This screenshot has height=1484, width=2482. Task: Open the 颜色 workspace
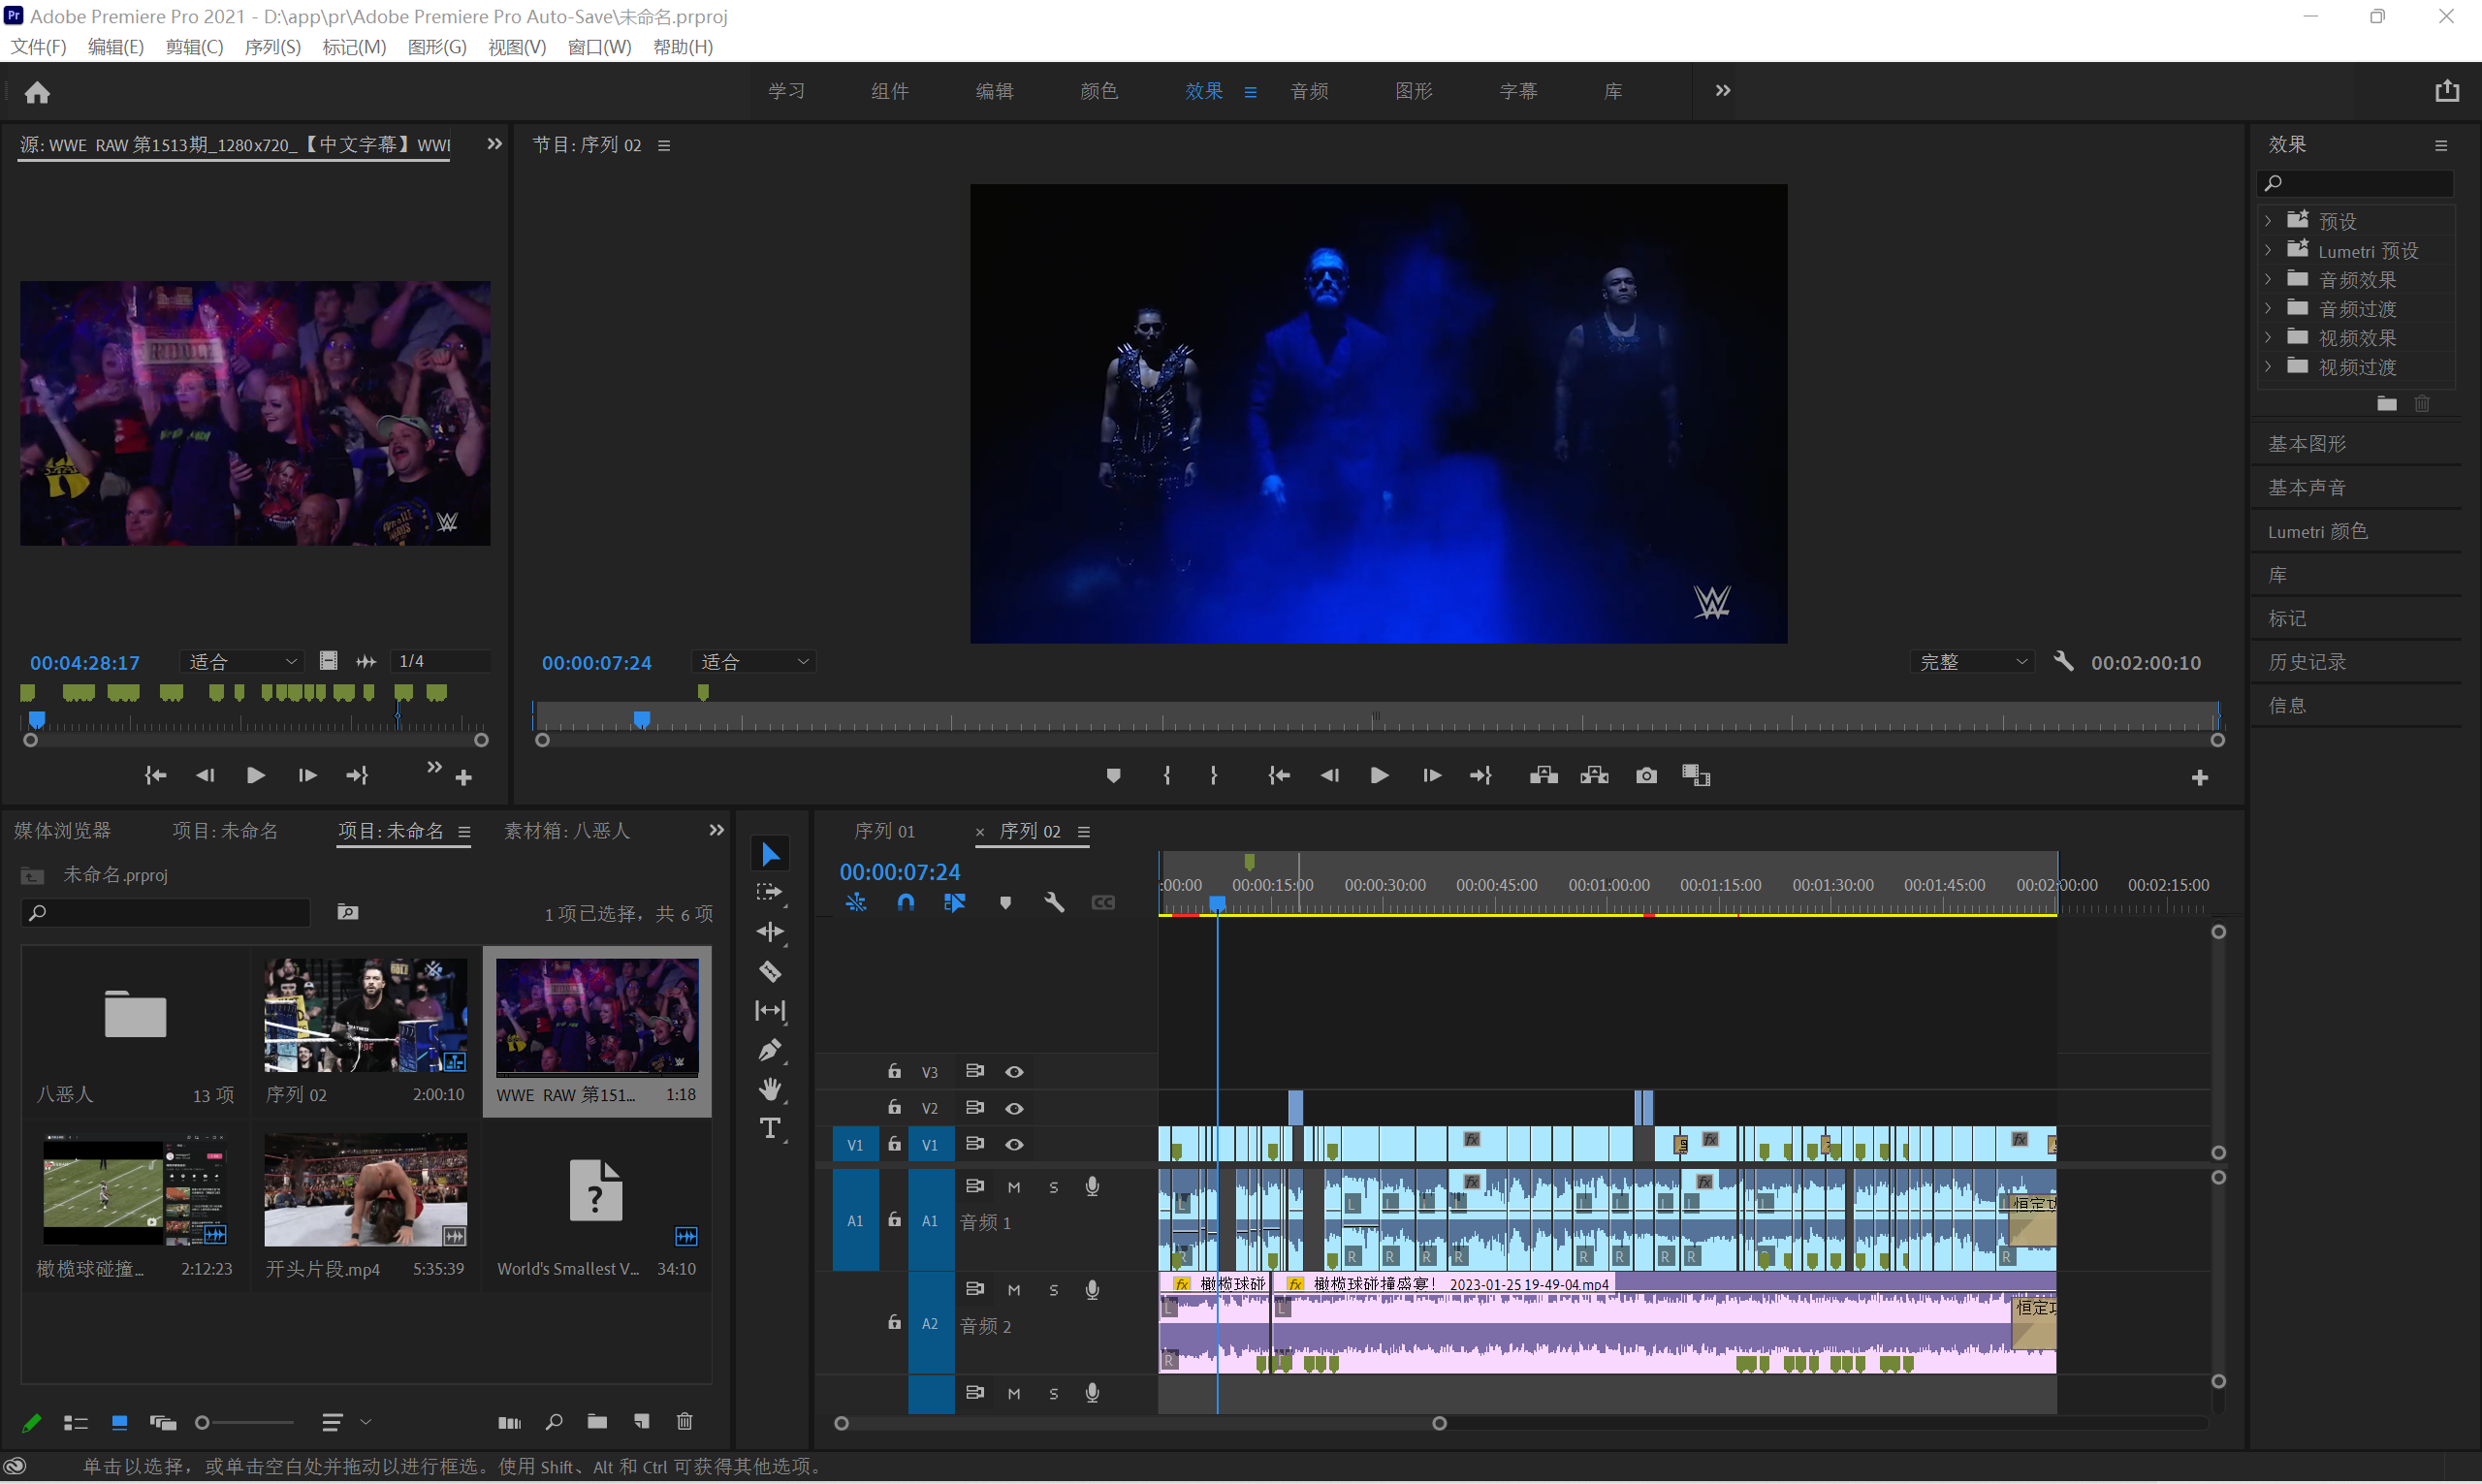(x=1098, y=91)
